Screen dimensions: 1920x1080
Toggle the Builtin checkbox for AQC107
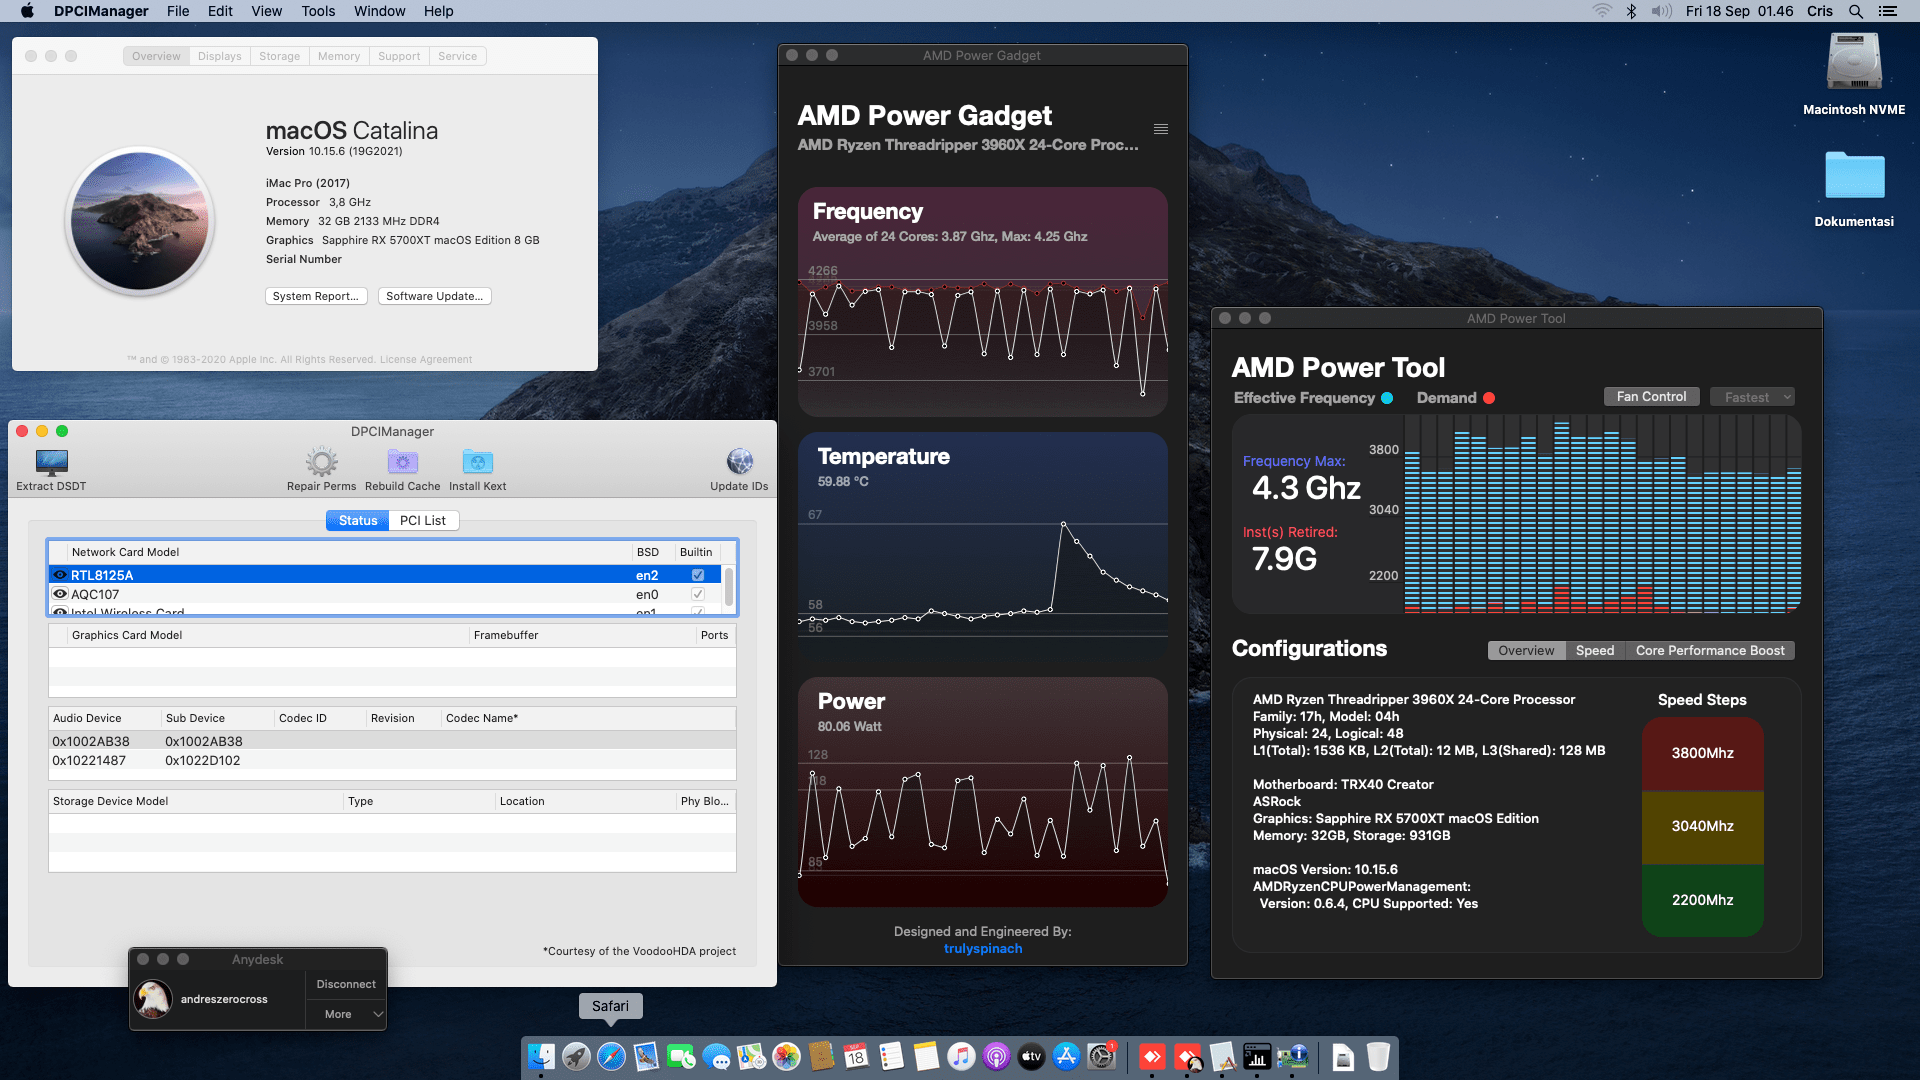697,593
